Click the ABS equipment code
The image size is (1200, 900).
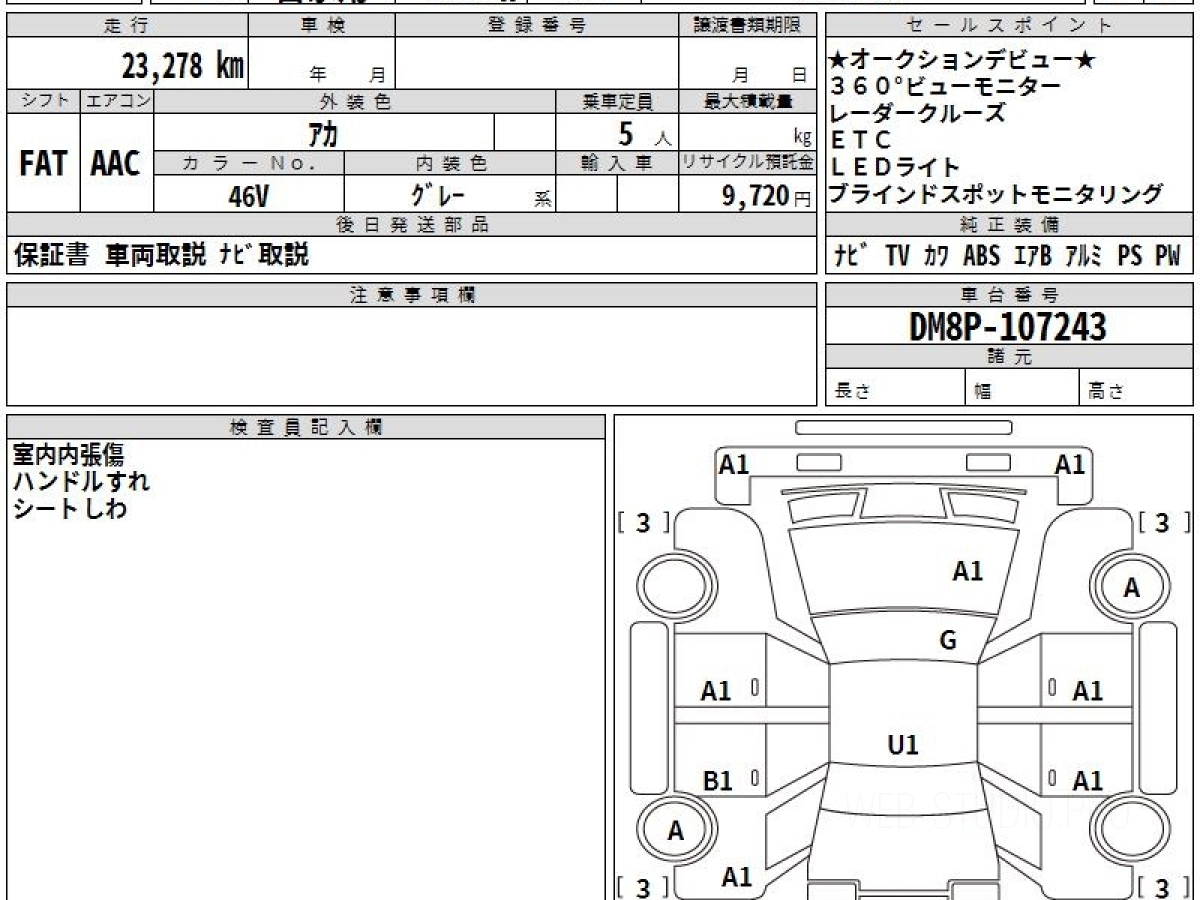pos(981,256)
